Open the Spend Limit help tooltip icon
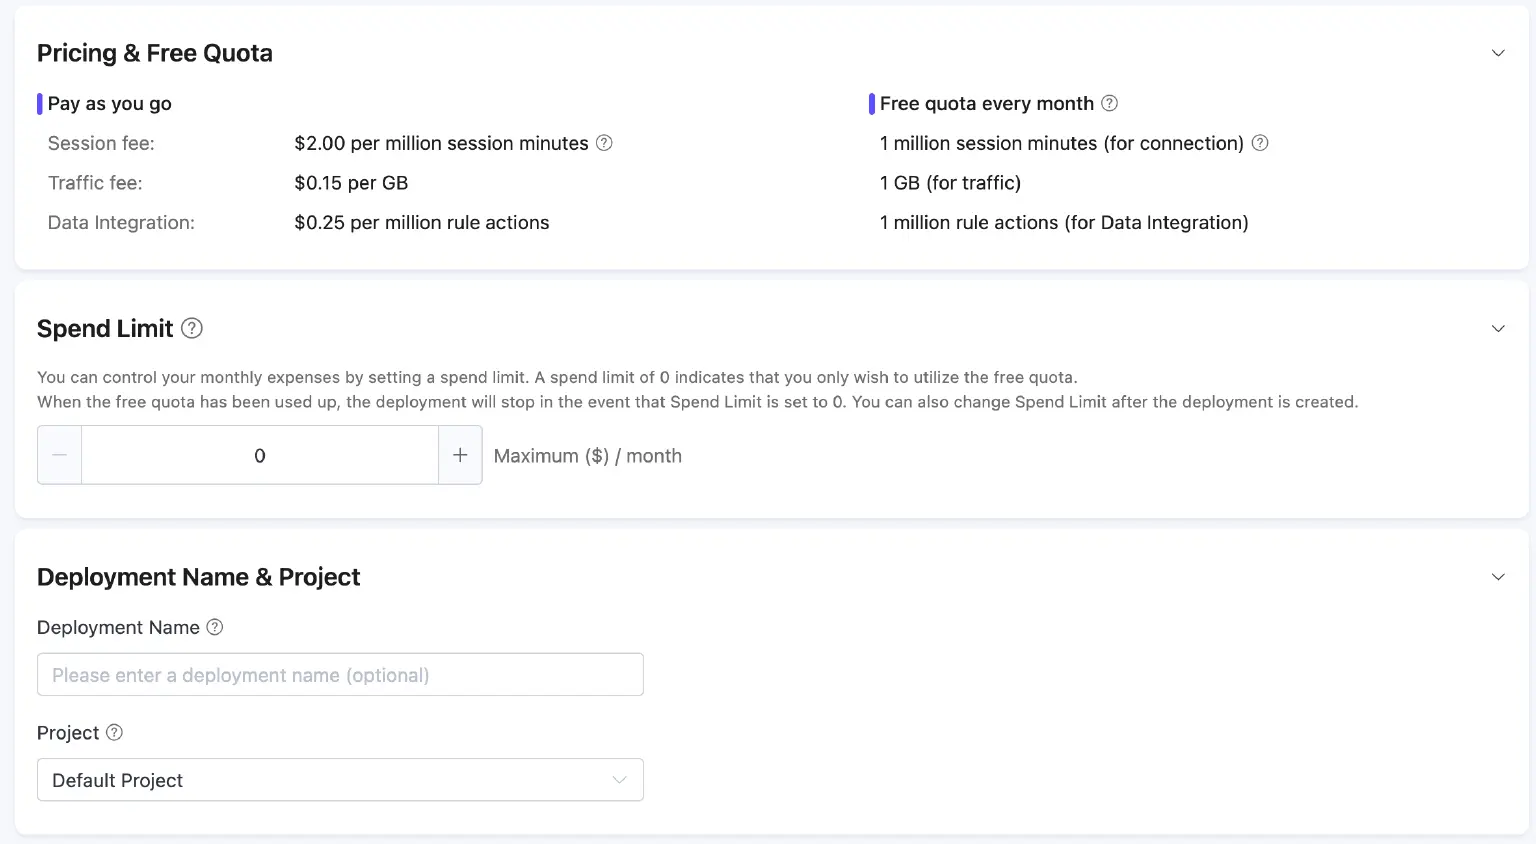The width and height of the screenshot is (1536, 844). click(192, 328)
